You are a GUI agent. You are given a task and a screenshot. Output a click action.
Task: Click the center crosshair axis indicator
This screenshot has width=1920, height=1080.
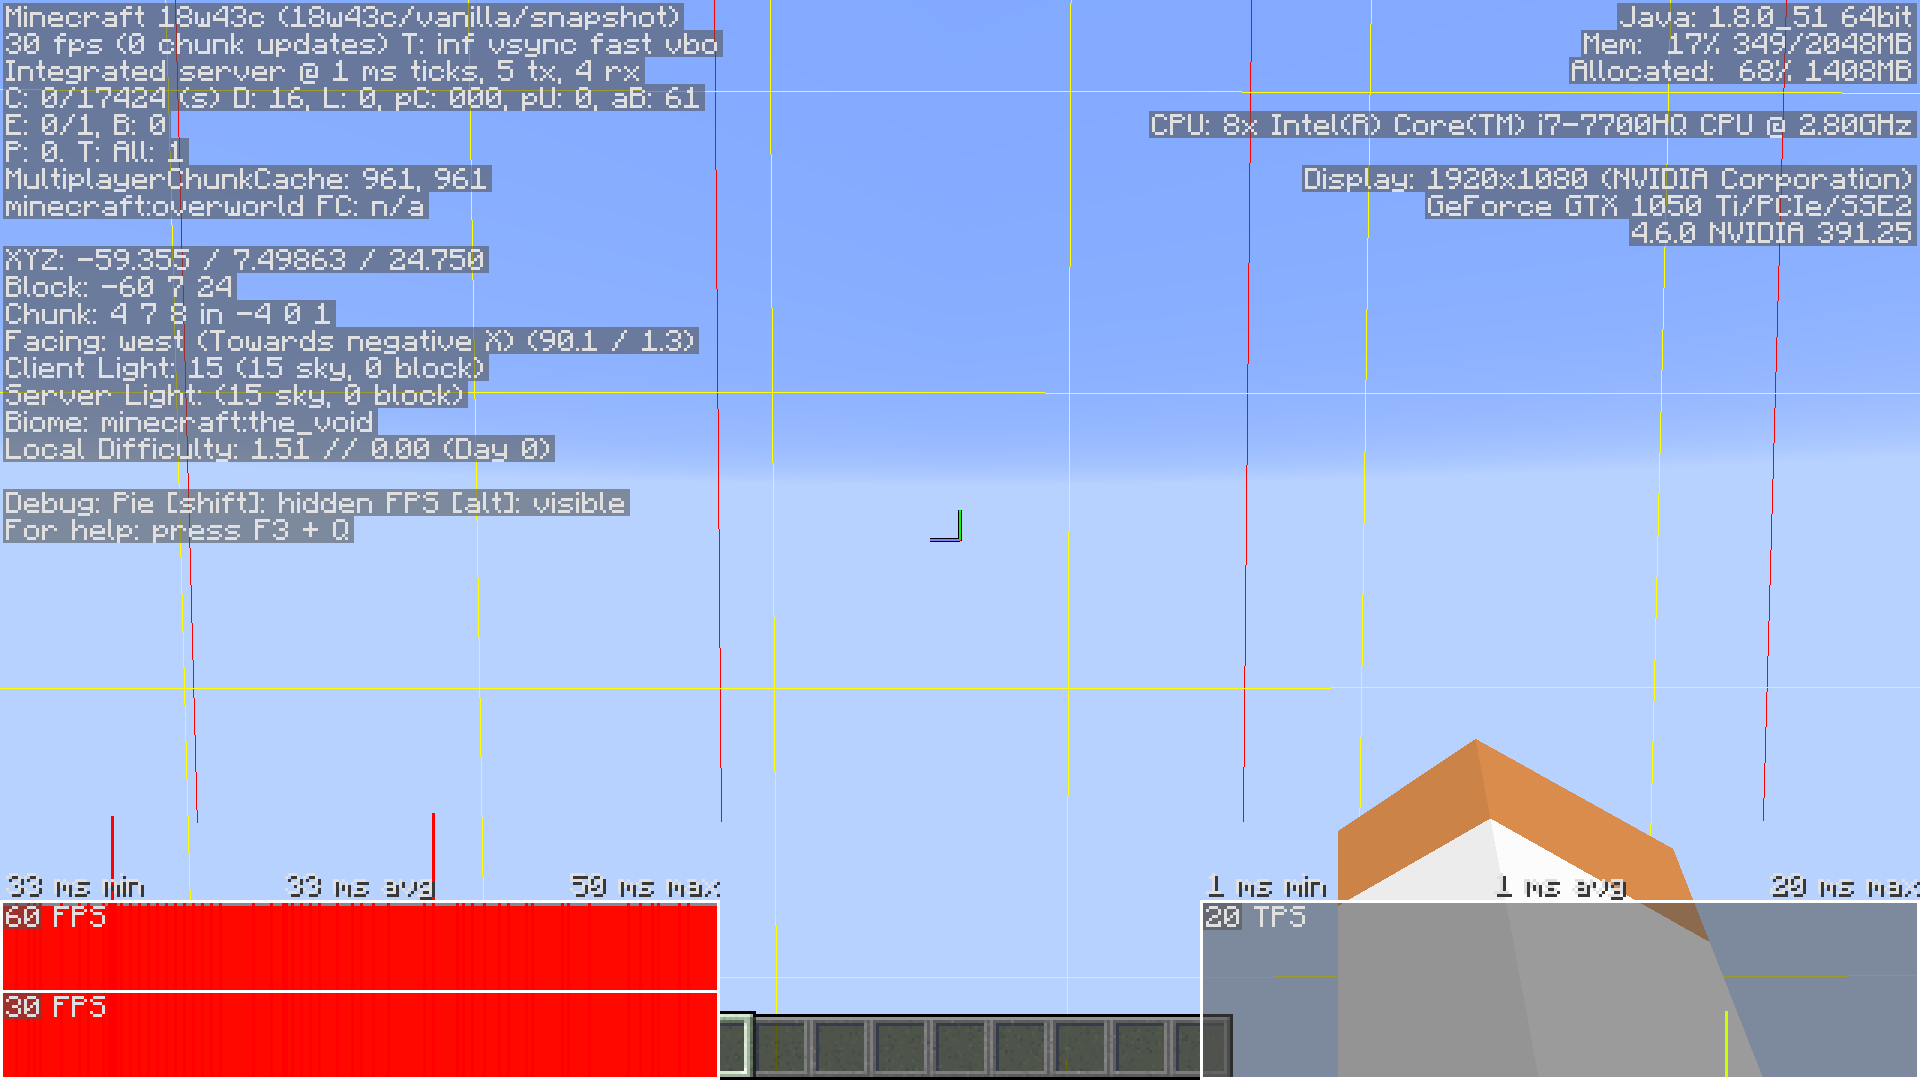pyautogui.click(x=947, y=527)
